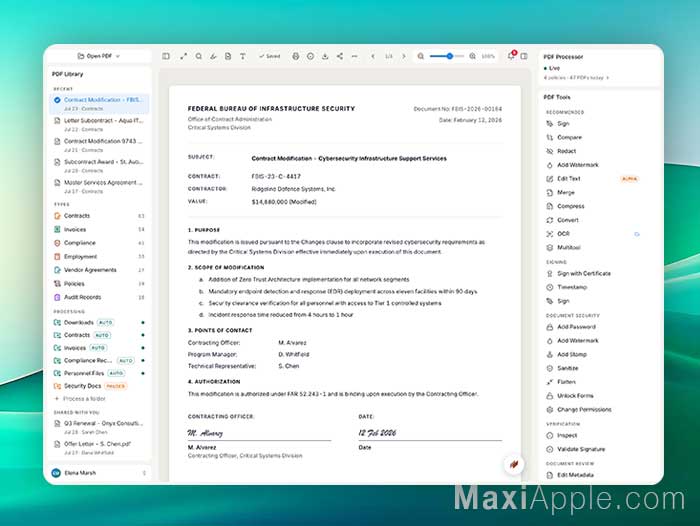Open Q3 Renewal - Onyx Consulting shared file
700x526 pixels.
99,427
